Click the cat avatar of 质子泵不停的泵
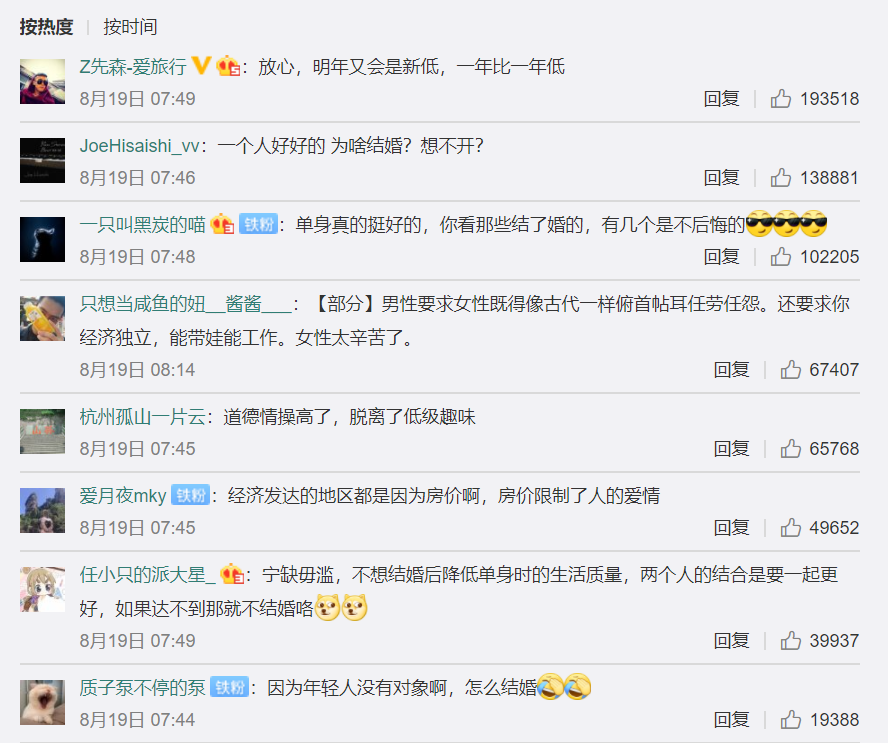Screen dimensions: 888x743 [x=42, y=703]
